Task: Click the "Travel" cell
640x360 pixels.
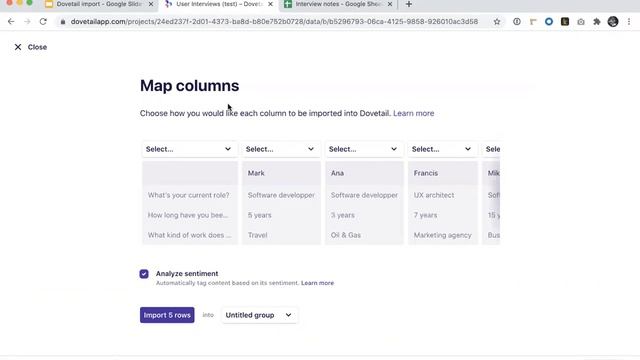Action: coord(258,235)
